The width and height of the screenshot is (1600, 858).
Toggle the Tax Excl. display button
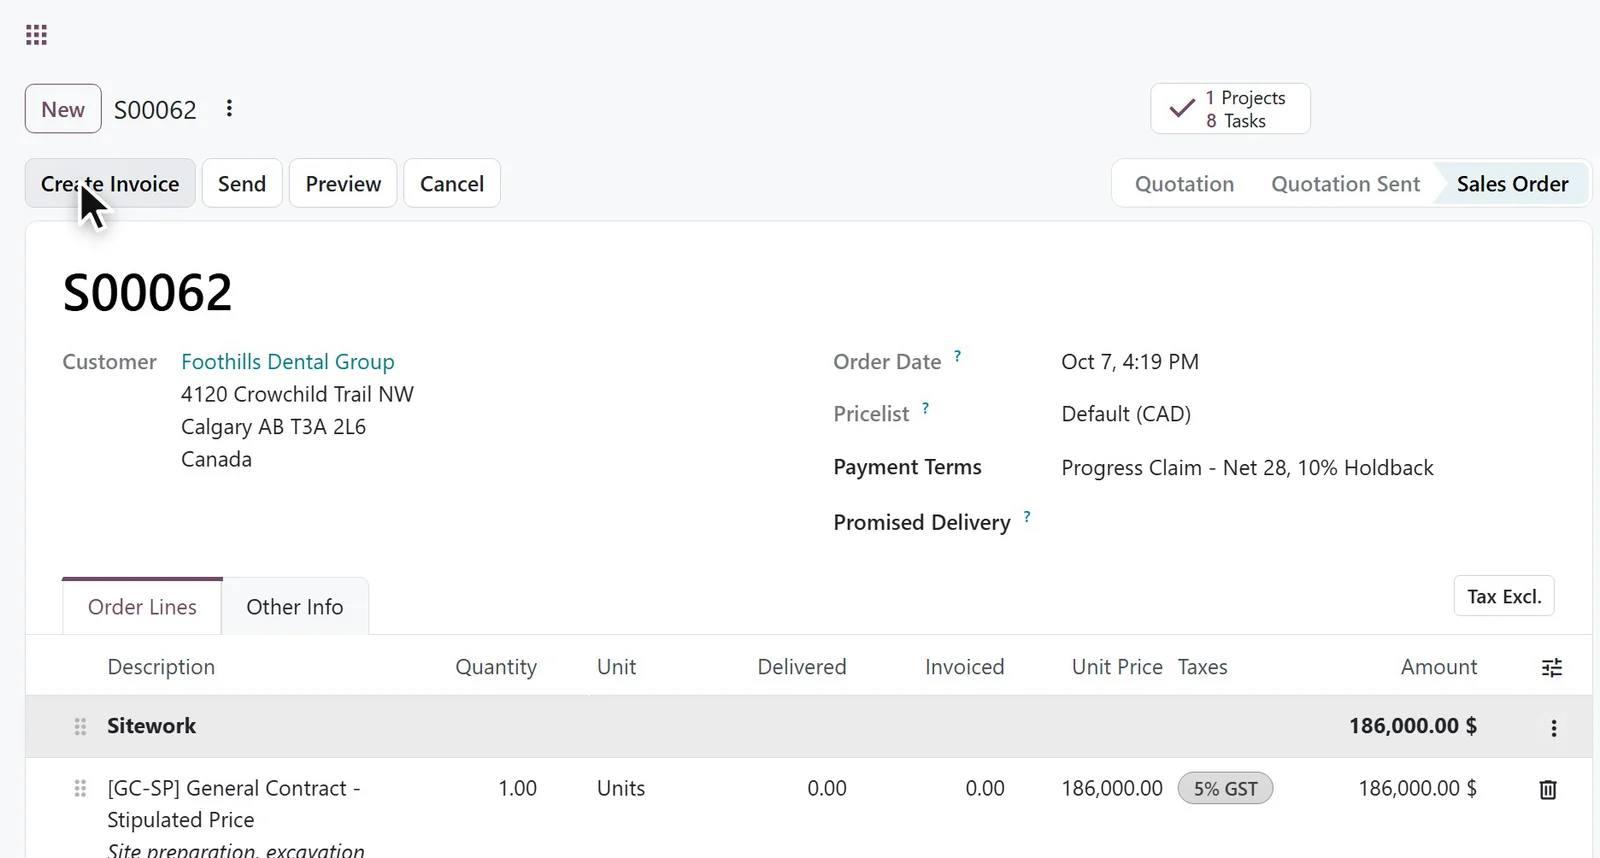1504,596
